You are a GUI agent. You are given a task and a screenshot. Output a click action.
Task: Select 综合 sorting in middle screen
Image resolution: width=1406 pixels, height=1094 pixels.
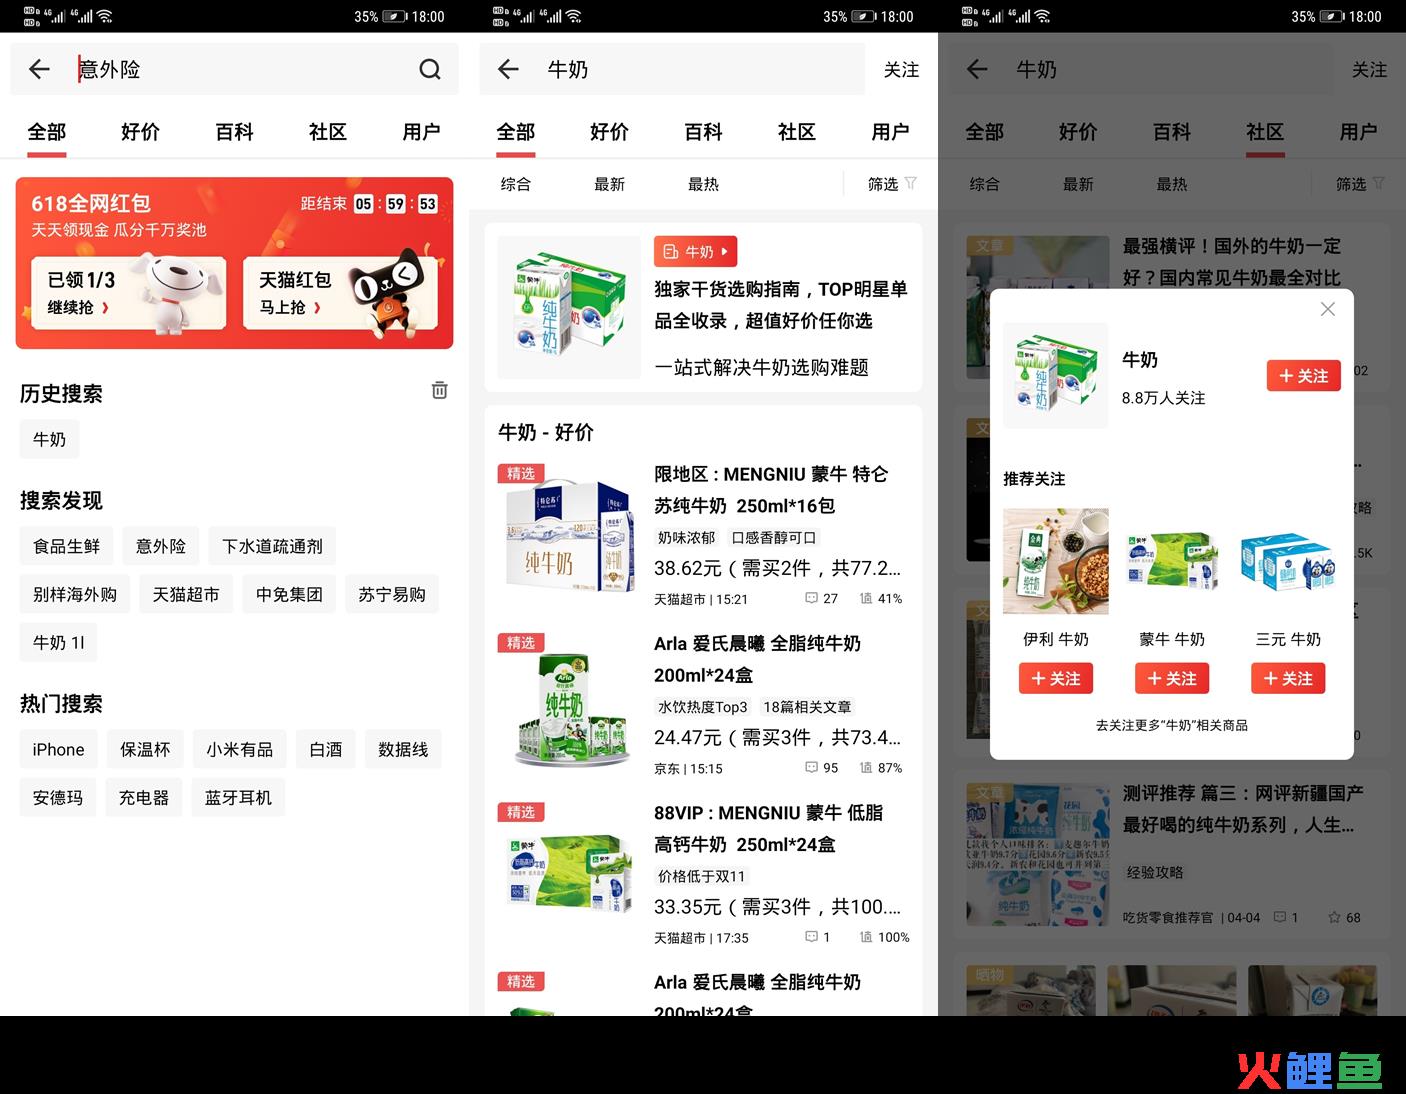[x=515, y=184]
